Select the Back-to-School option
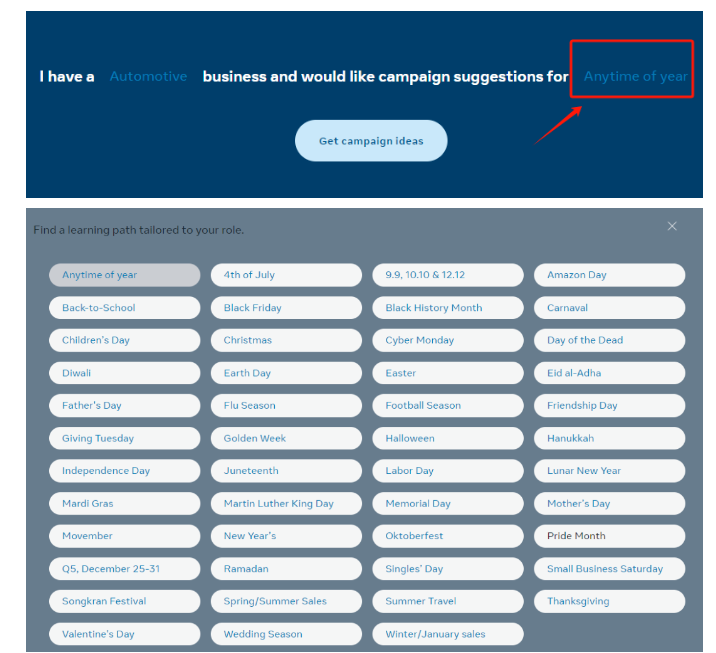The width and height of the screenshot is (716, 653). 124,308
